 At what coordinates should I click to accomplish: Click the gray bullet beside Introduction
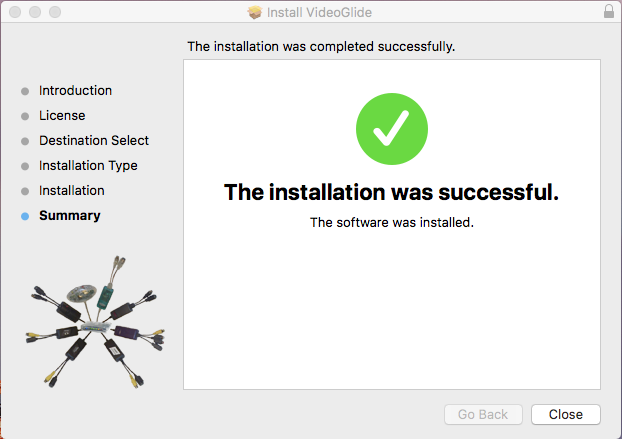25,91
